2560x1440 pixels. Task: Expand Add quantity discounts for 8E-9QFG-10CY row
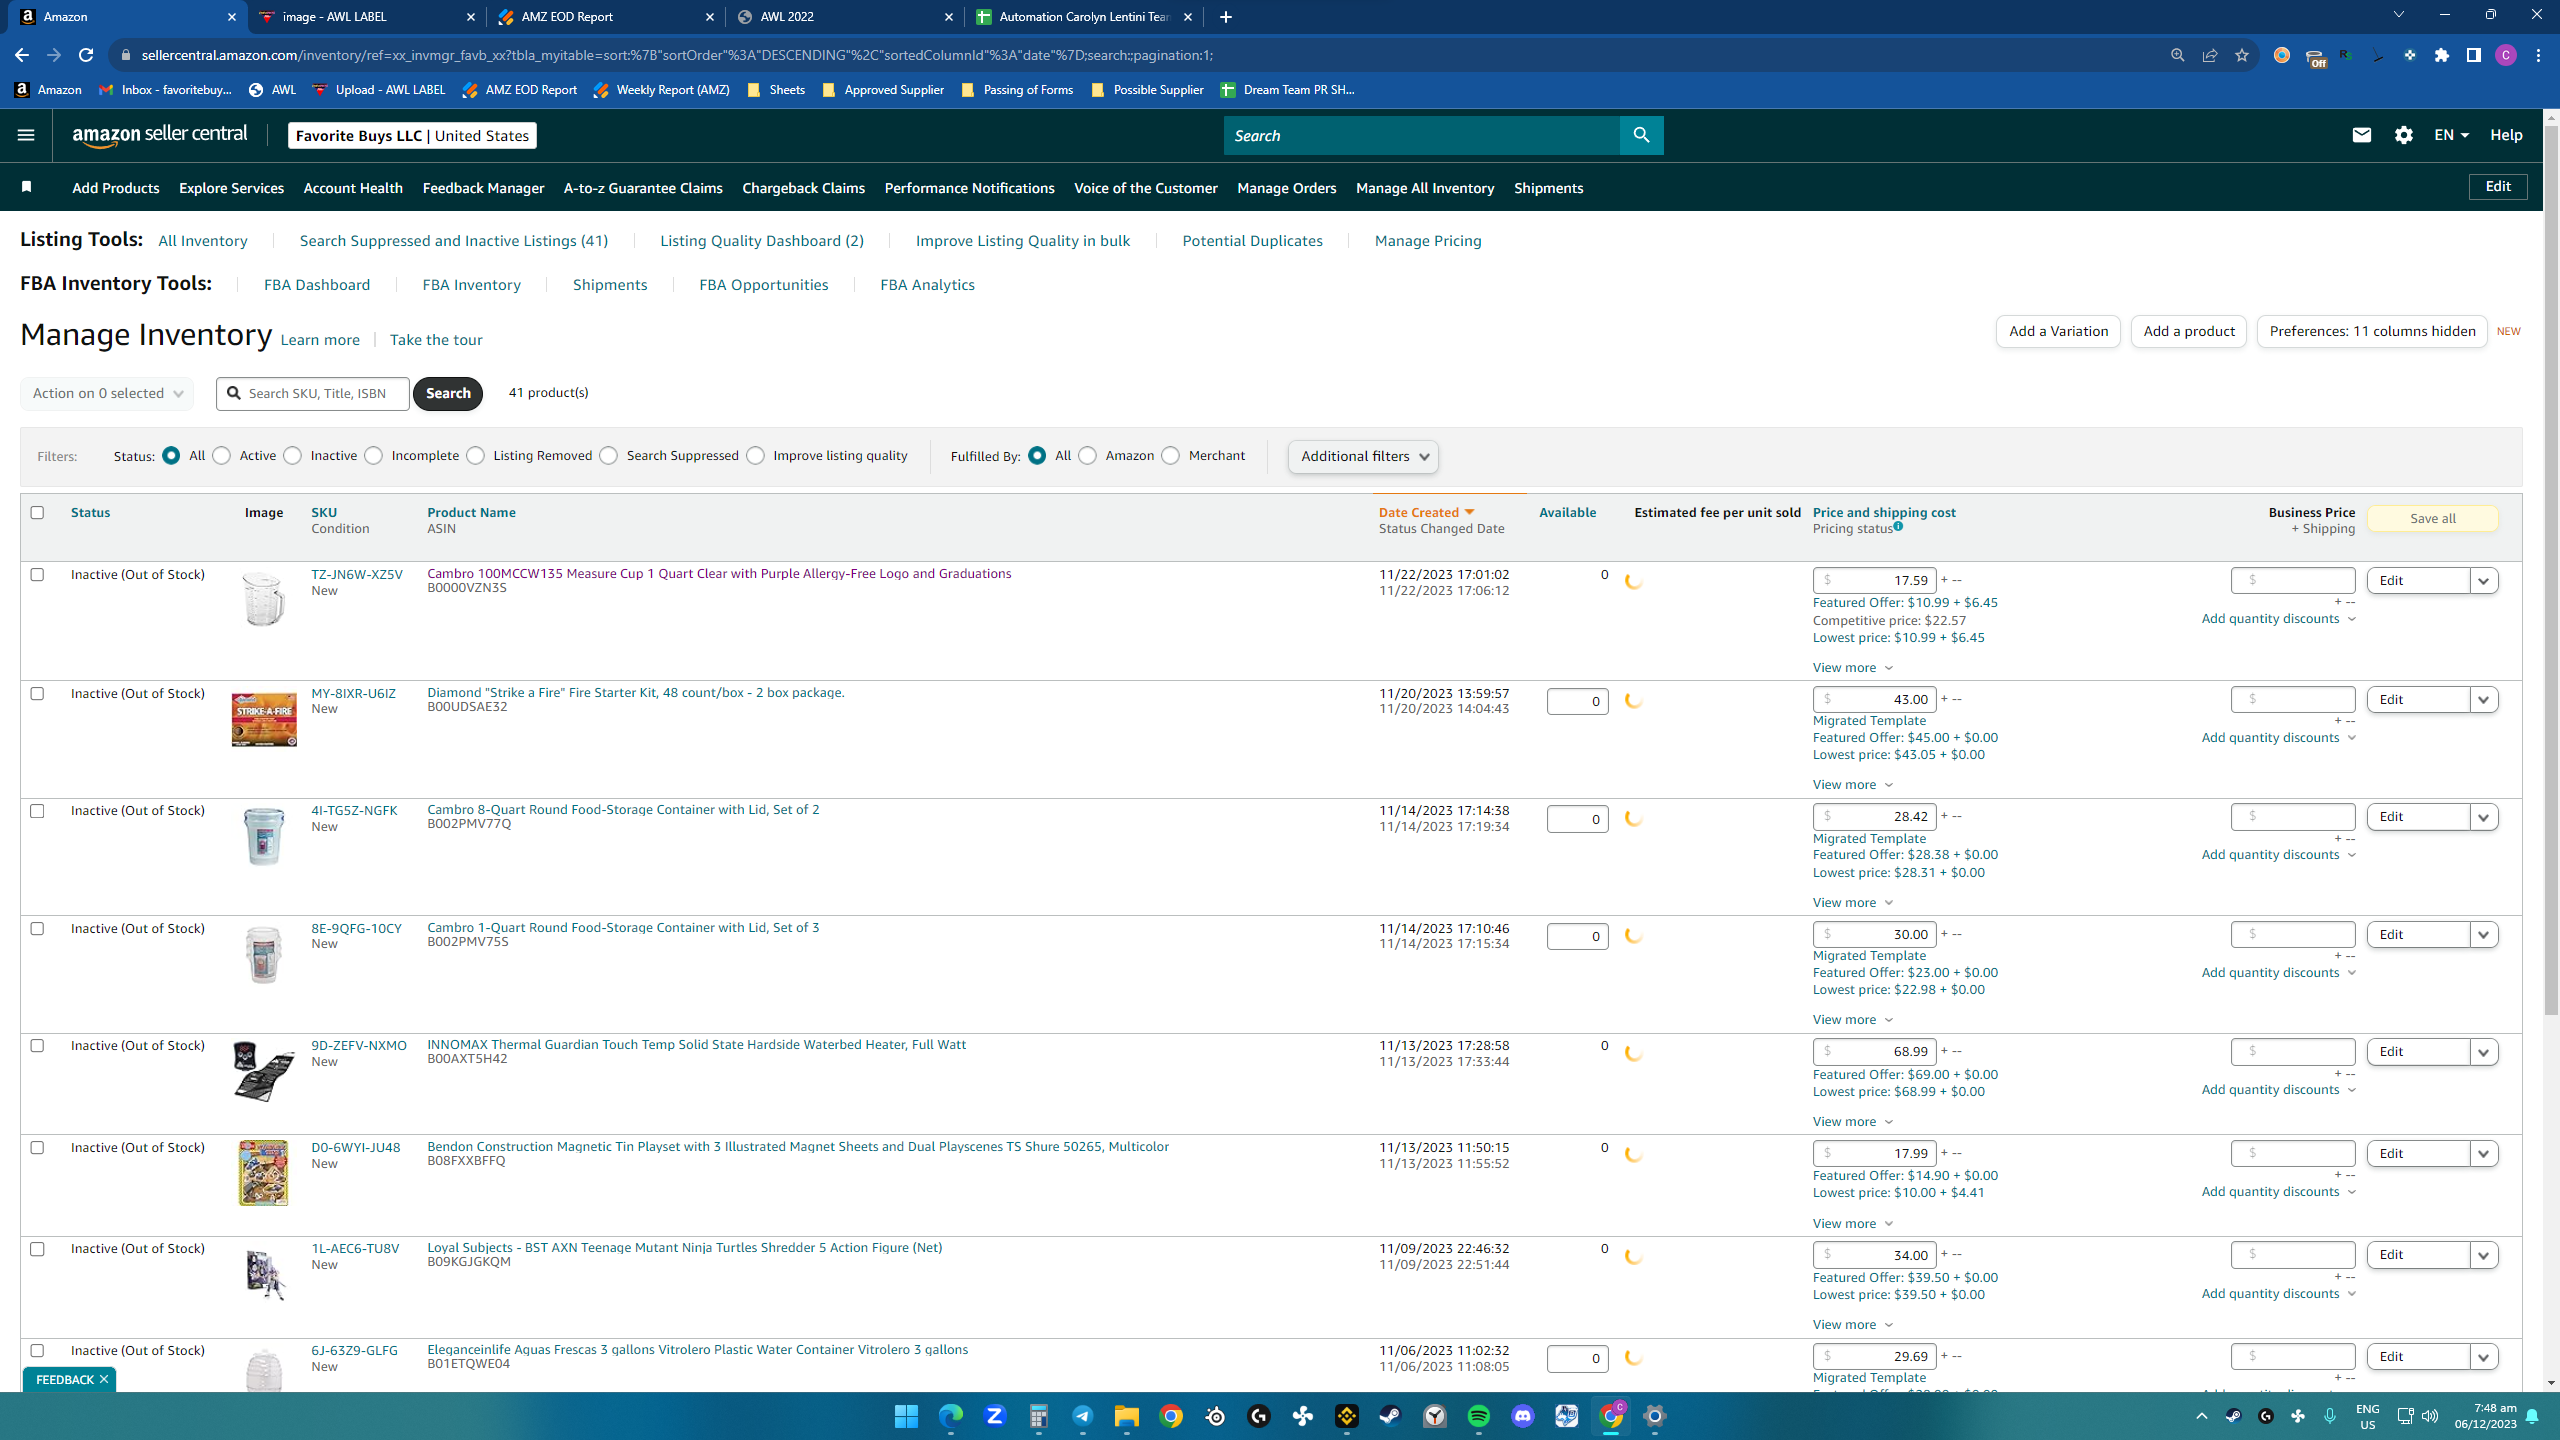tap(2278, 972)
